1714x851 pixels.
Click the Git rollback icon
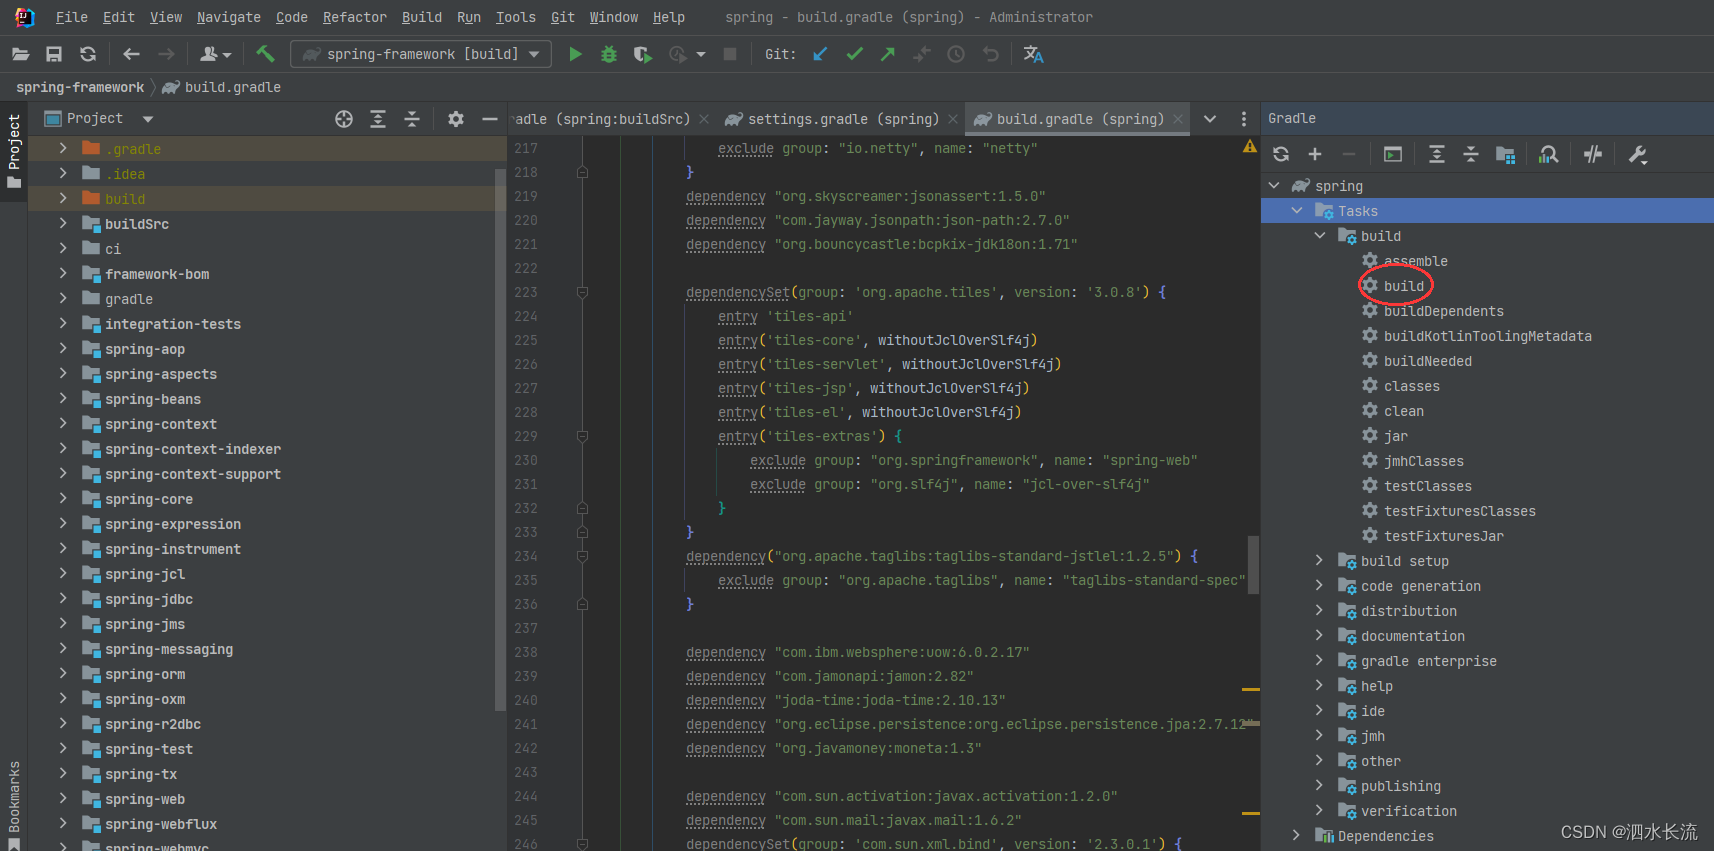(x=990, y=54)
